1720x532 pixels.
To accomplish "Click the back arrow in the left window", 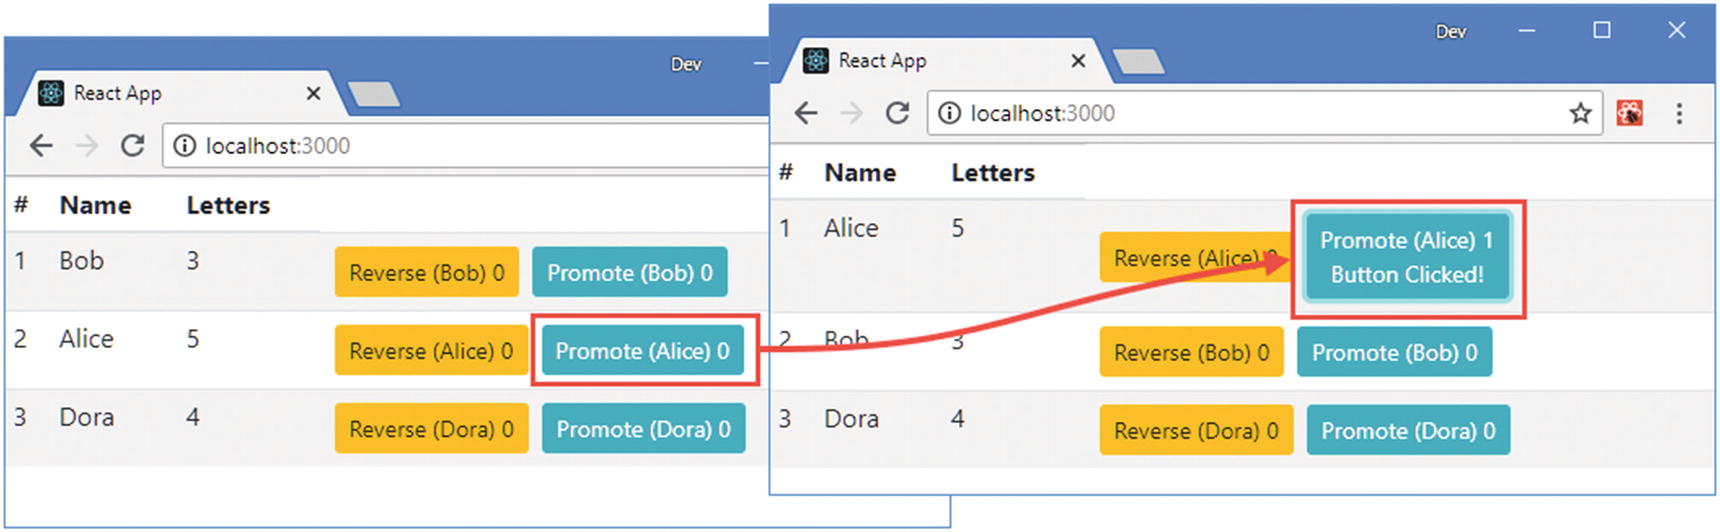I will [x=41, y=146].
